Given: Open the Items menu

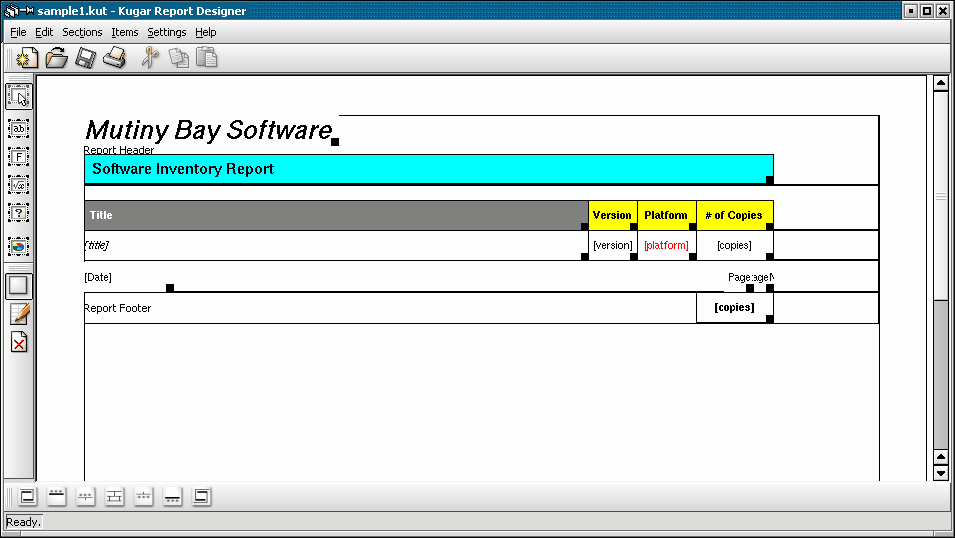Looking at the screenshot, I should pyautogui.click(x=124, y=32).
